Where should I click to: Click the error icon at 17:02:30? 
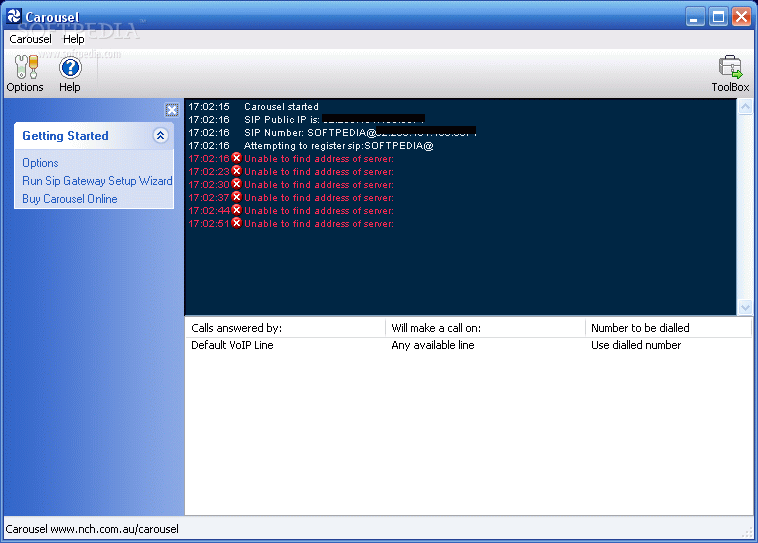[236, 184]
